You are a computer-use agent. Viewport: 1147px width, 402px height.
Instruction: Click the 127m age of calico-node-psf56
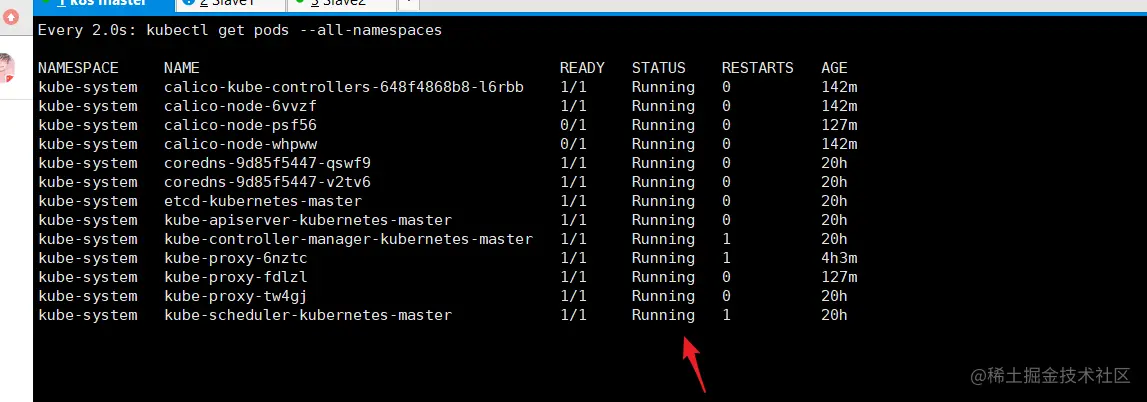(839, 125)
